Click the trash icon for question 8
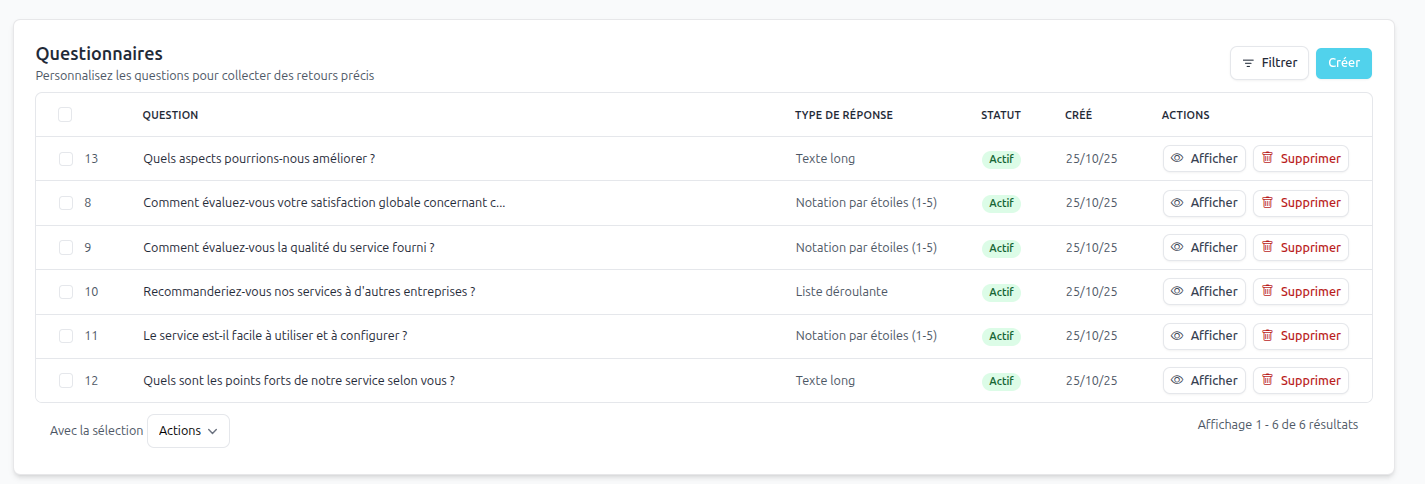The image size is (1425, 484). (x=1267, y=202)
